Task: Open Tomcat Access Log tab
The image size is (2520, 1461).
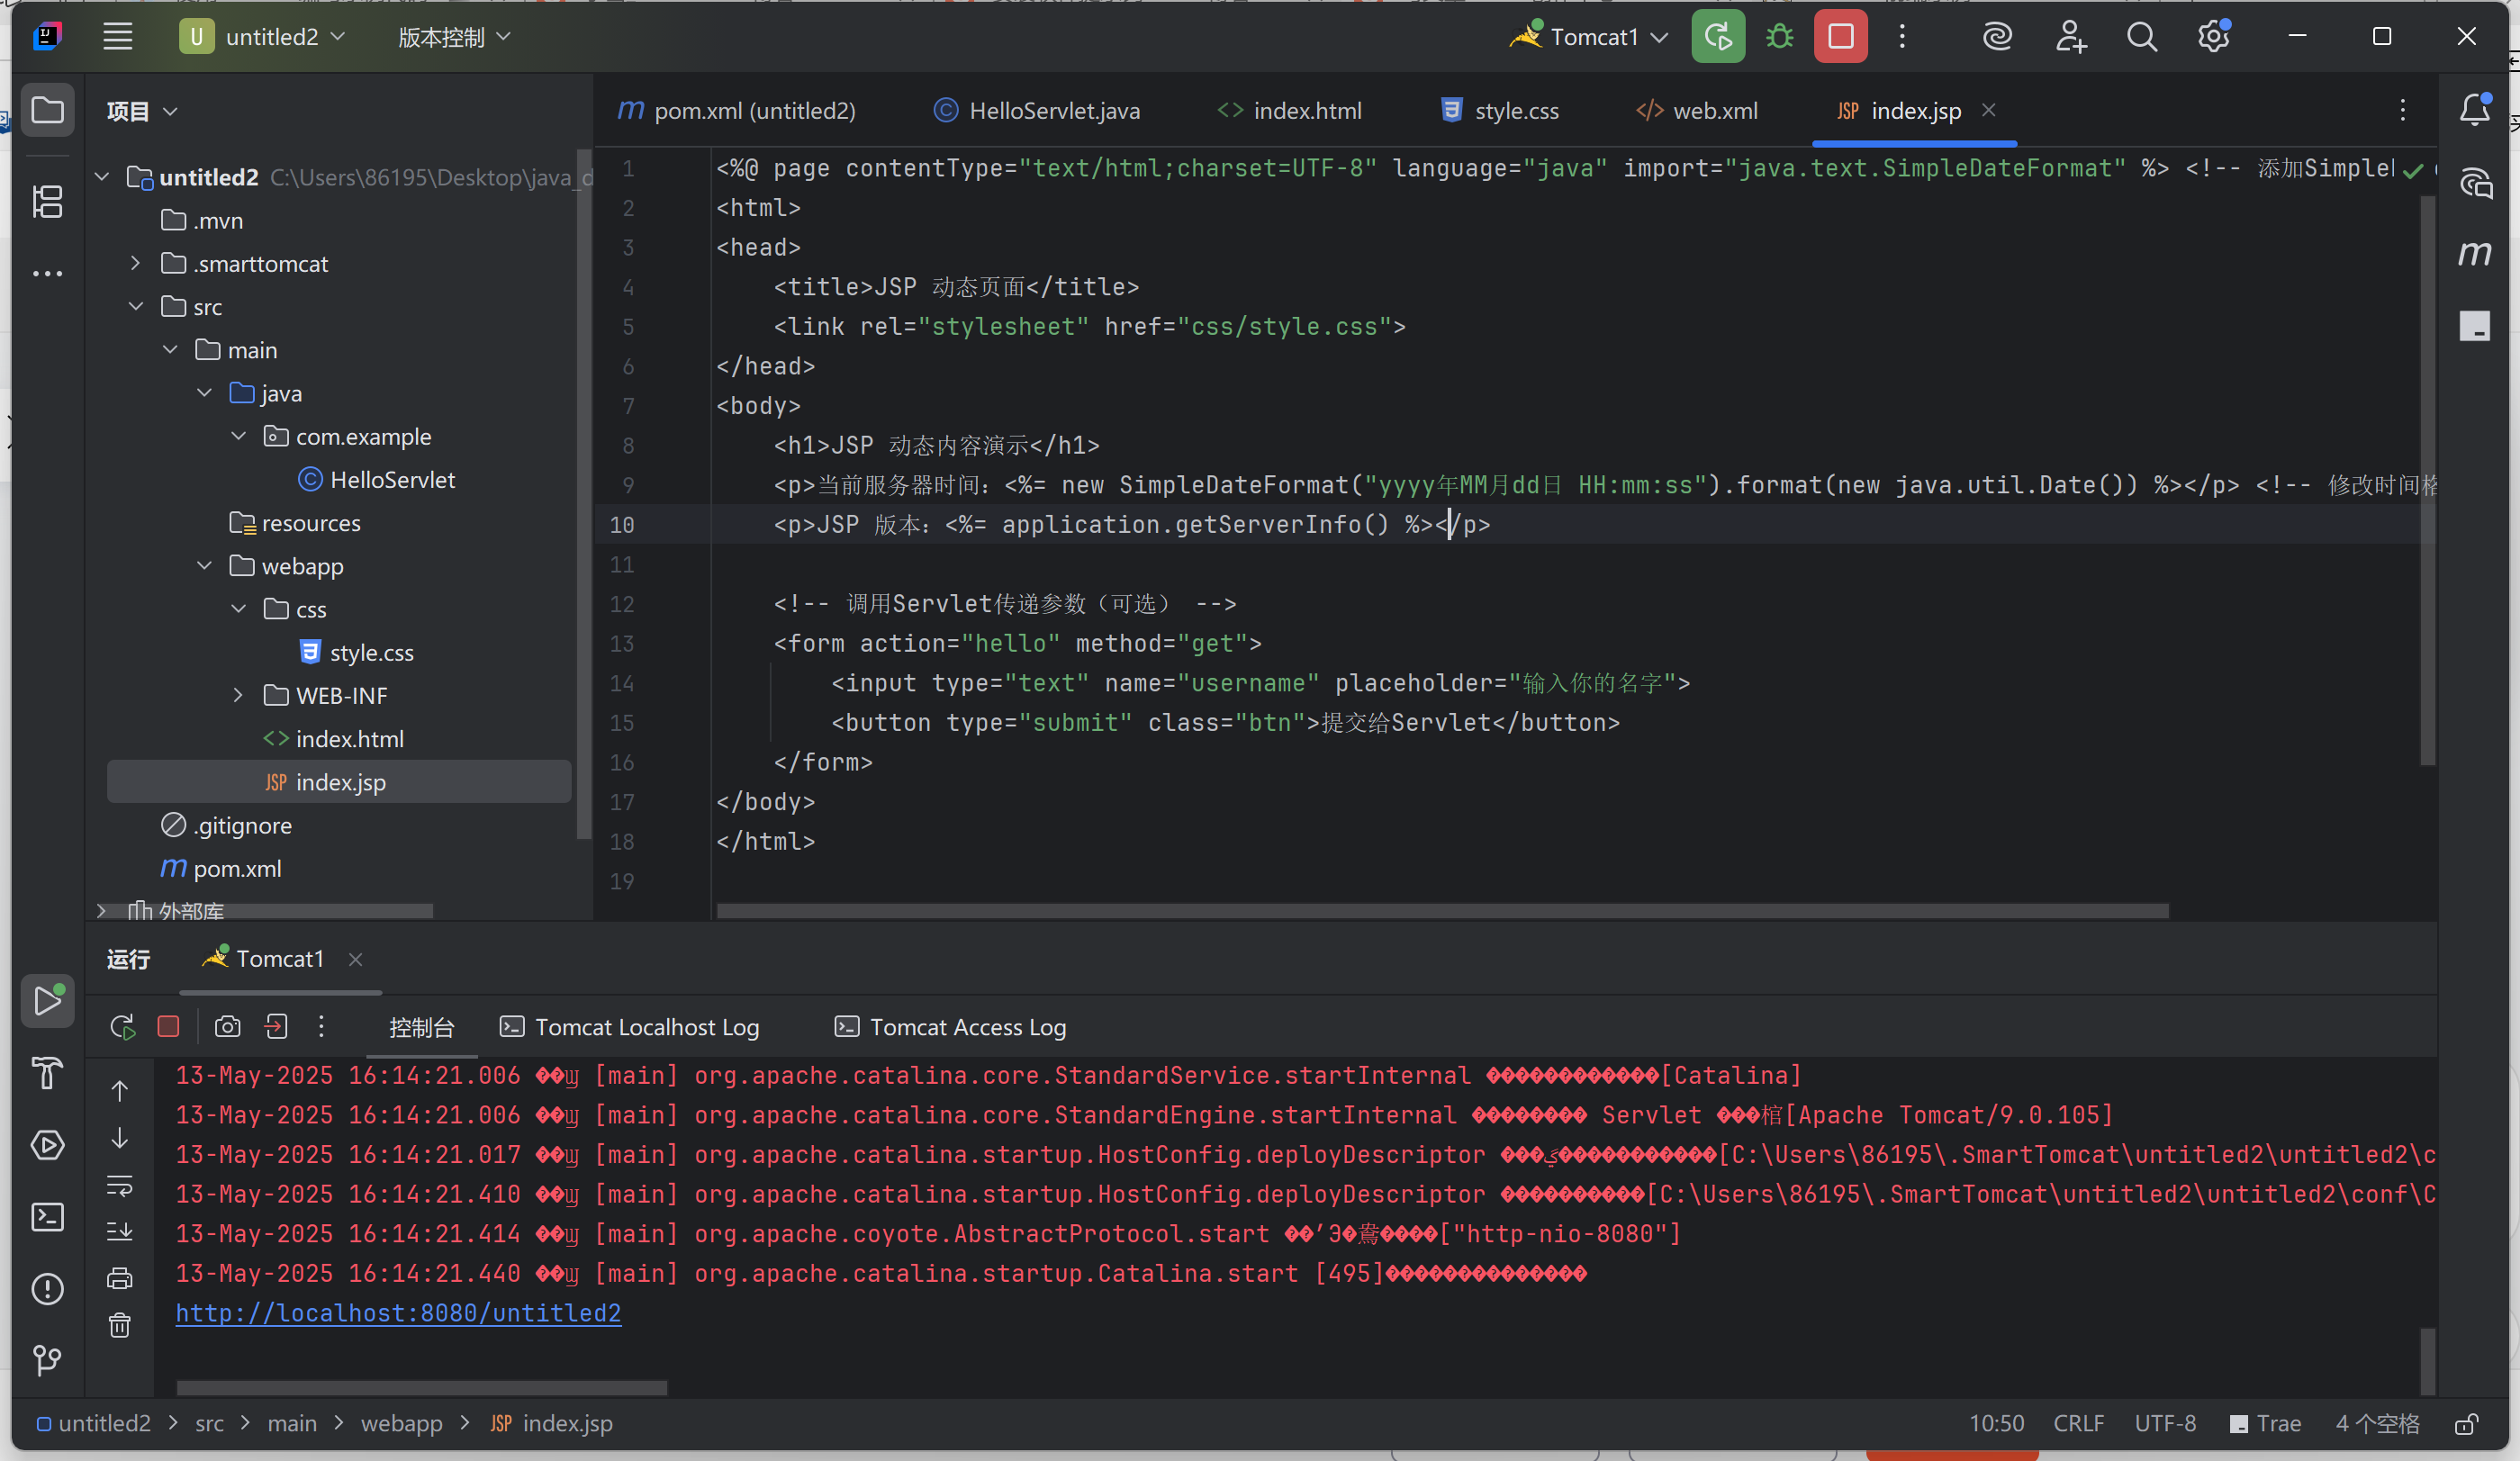Action: click(x=950, y=1027)
